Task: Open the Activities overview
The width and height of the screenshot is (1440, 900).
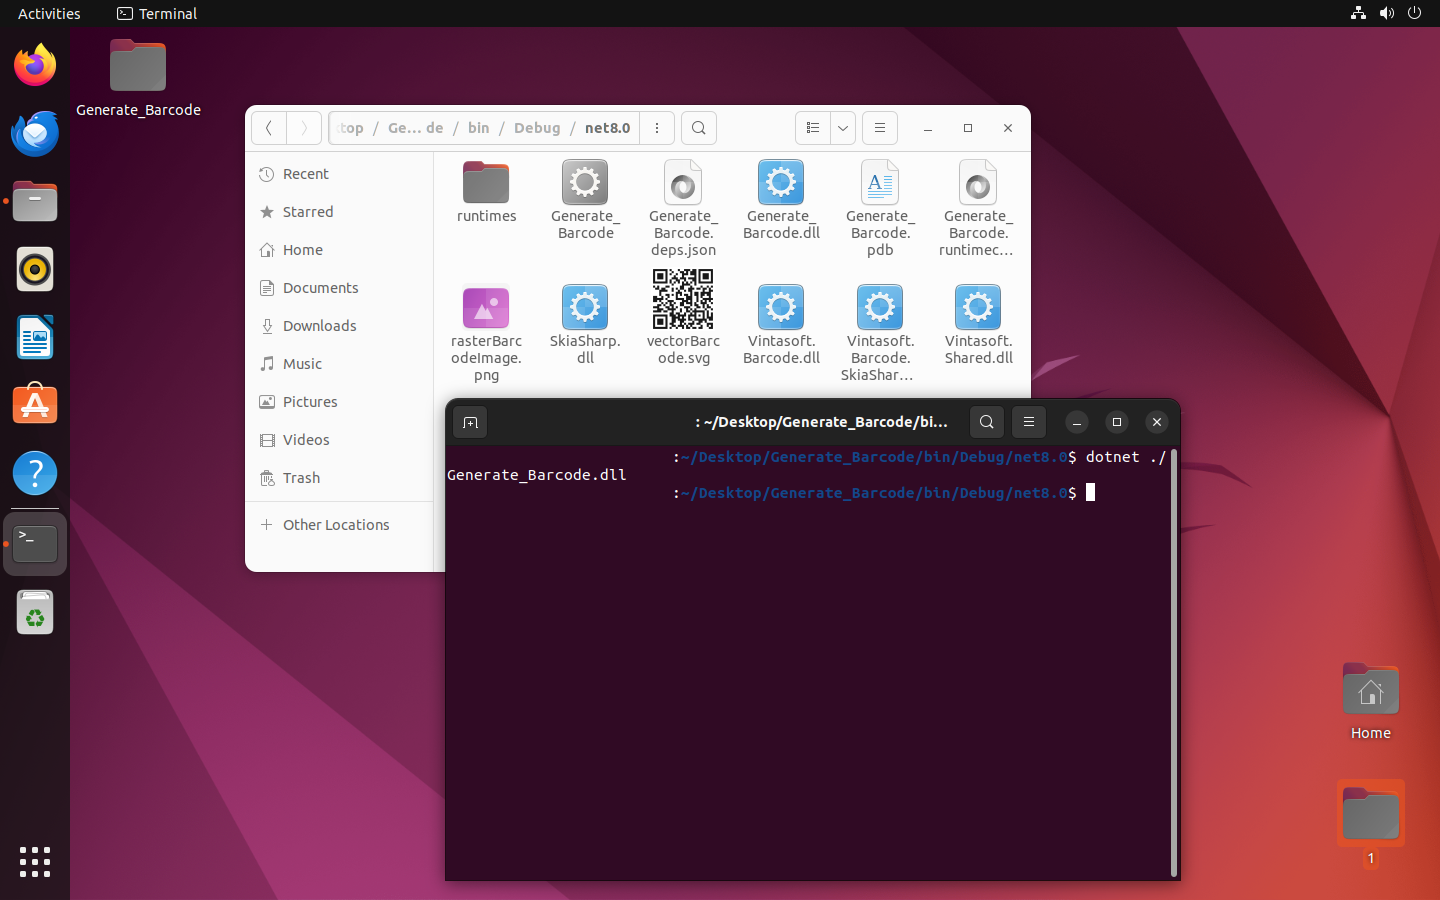Action: (x=49, y=14)
